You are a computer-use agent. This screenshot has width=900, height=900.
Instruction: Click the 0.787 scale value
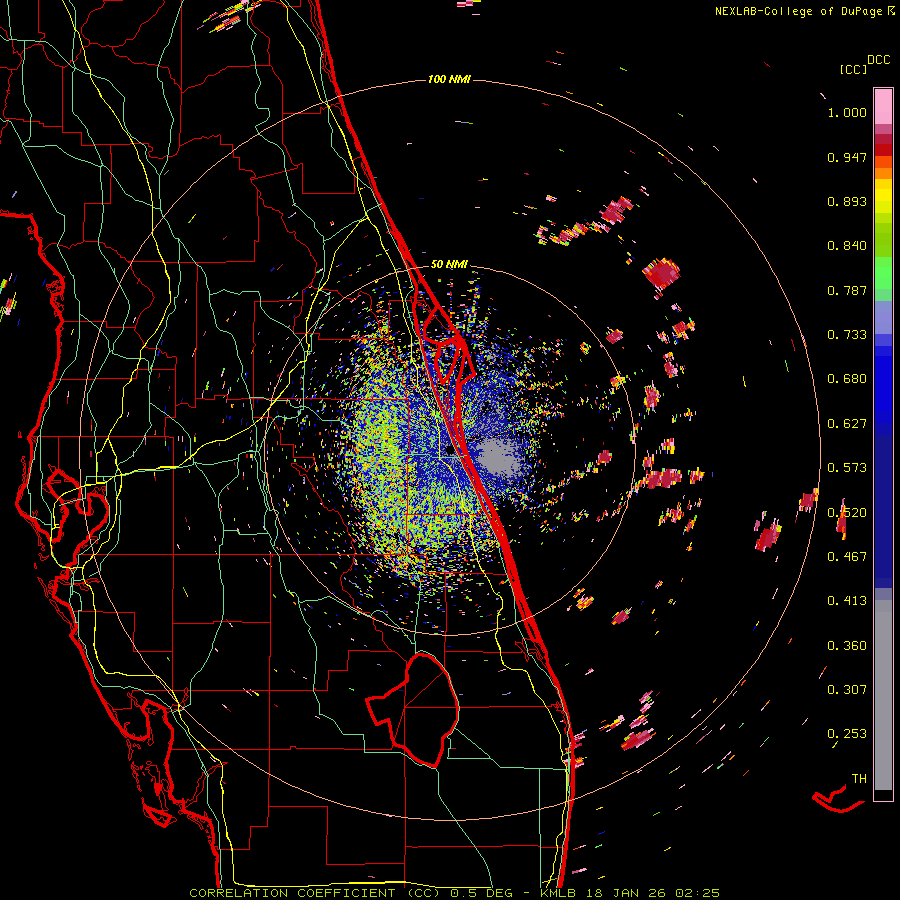[x=847, y=290]
